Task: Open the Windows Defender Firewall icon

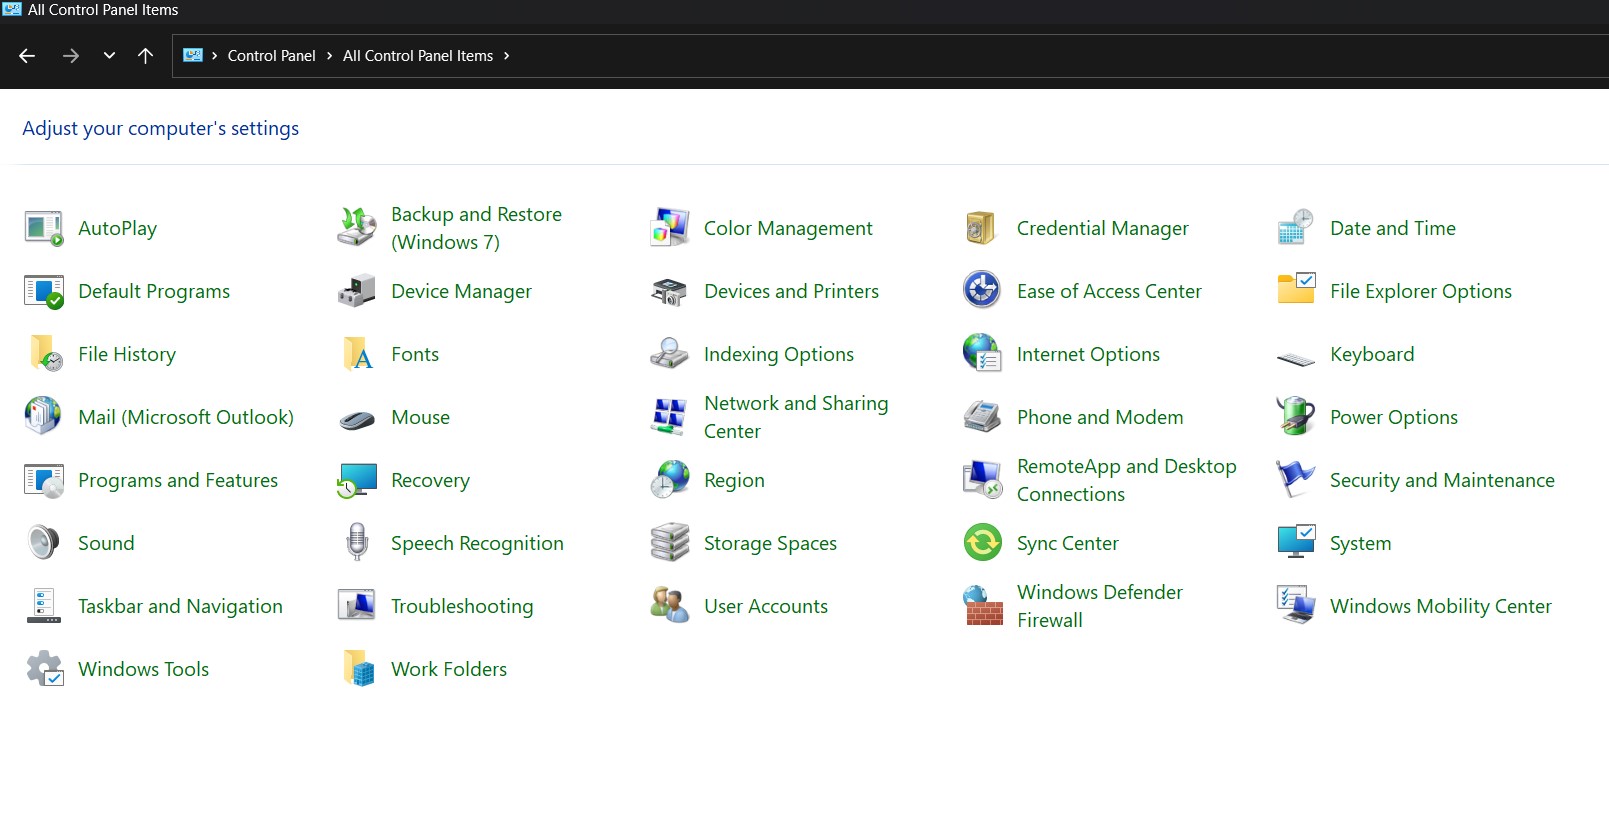Action: click(982, 606)
